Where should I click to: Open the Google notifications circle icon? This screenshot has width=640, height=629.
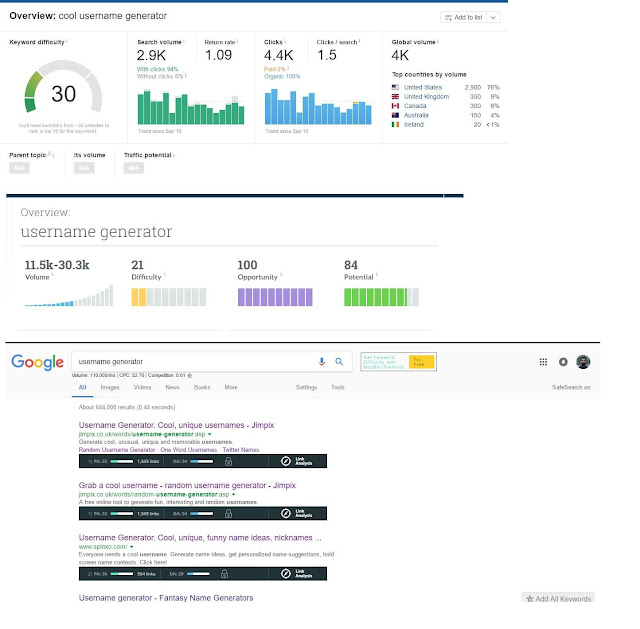pyautogui.click(x=563, y=362)
